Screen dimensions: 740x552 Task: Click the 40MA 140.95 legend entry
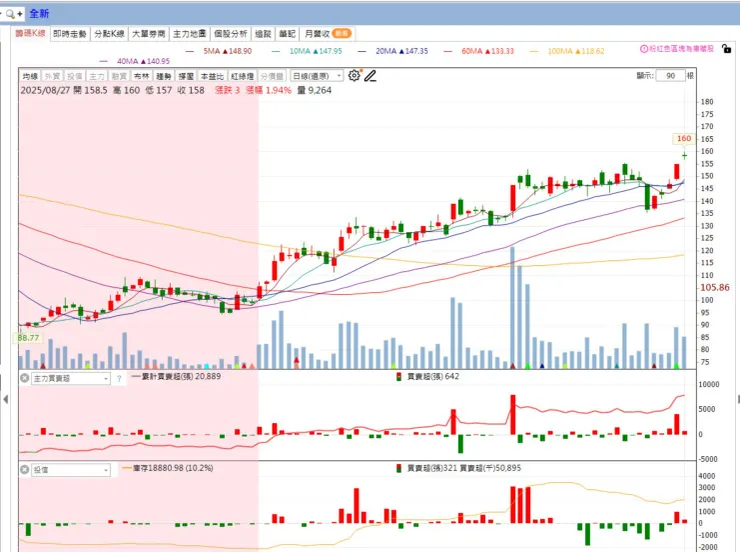[135, 61]
